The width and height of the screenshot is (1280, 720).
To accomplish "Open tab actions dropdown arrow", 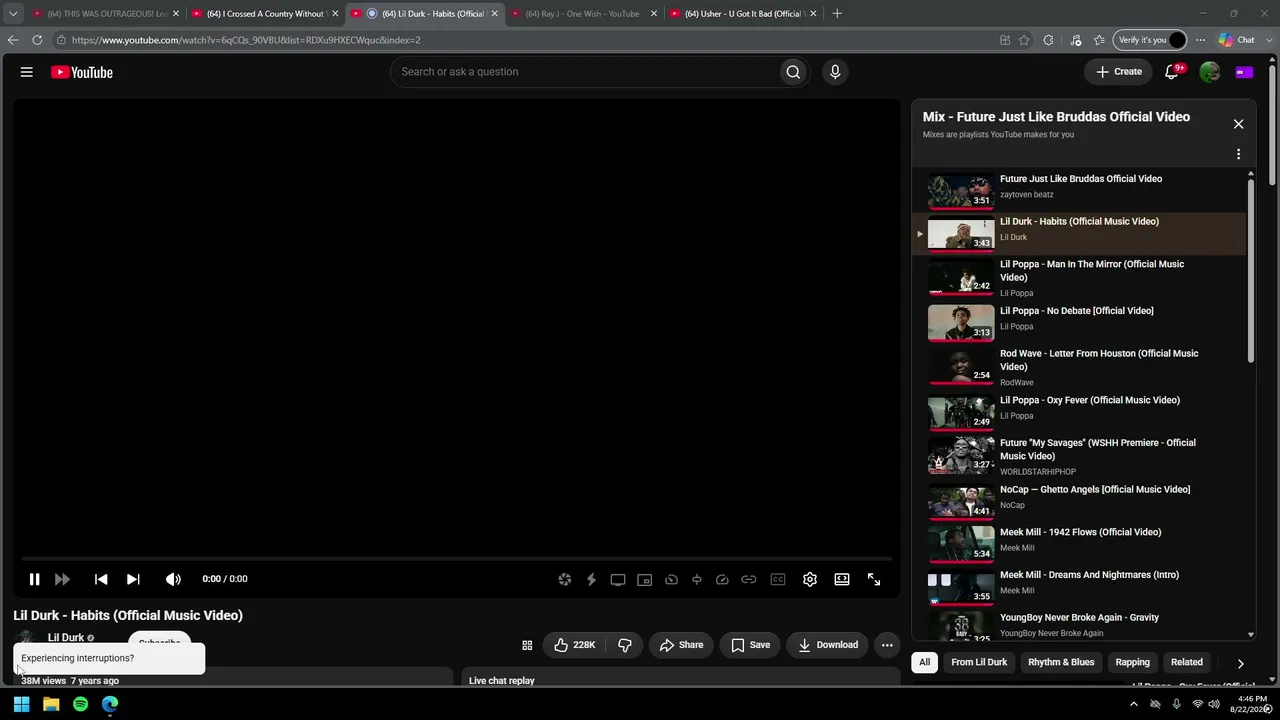I will point(13,14).
